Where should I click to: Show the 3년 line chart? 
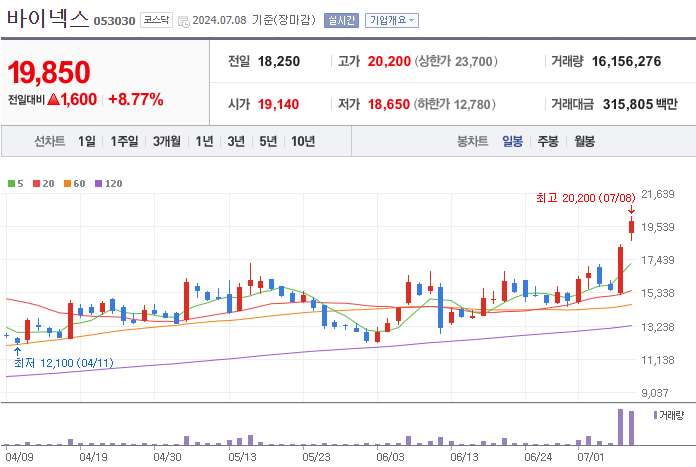[x=236, y=141]
